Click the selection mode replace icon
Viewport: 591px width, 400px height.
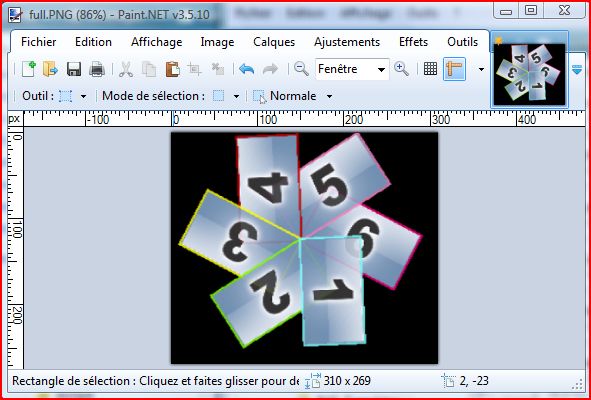[x=219, y=96]
